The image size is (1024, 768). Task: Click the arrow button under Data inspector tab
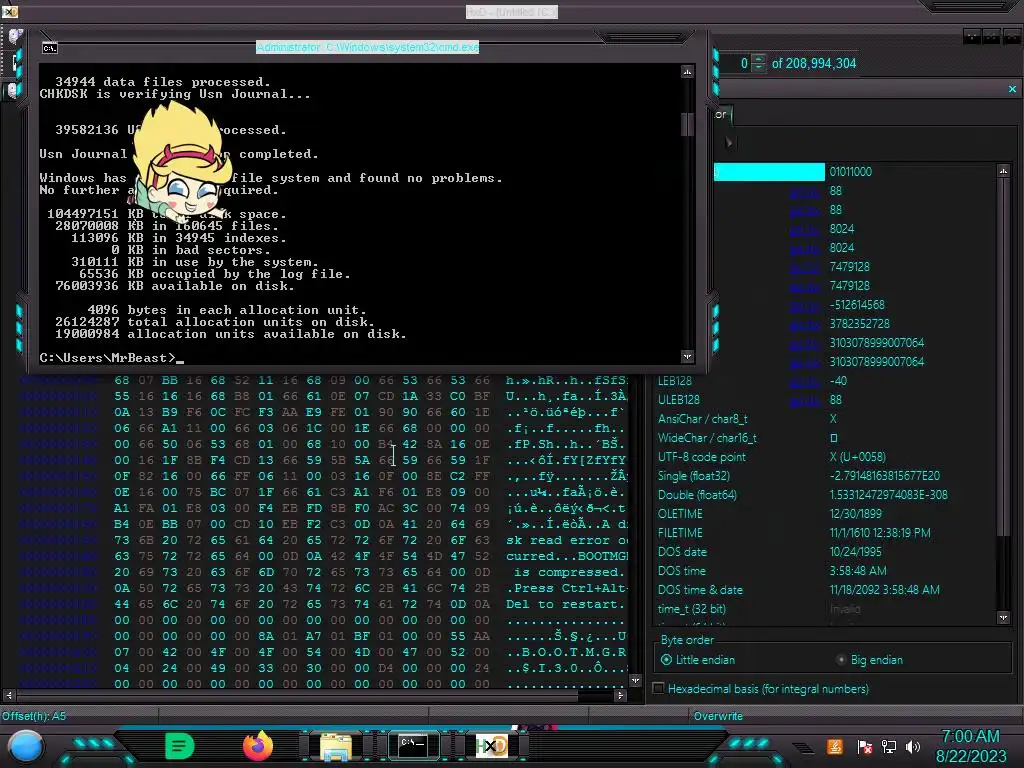729,142
